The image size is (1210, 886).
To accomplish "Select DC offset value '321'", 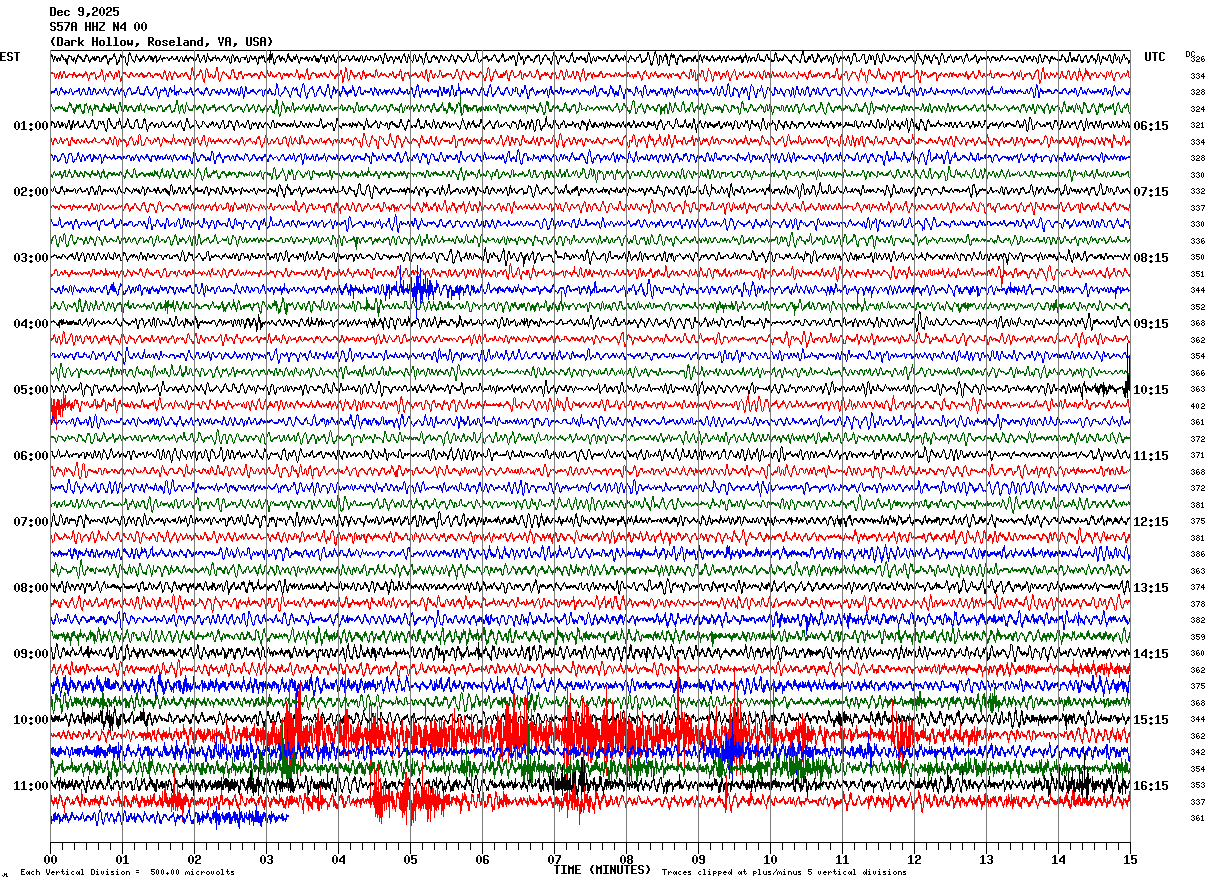I will point(1197,126).
